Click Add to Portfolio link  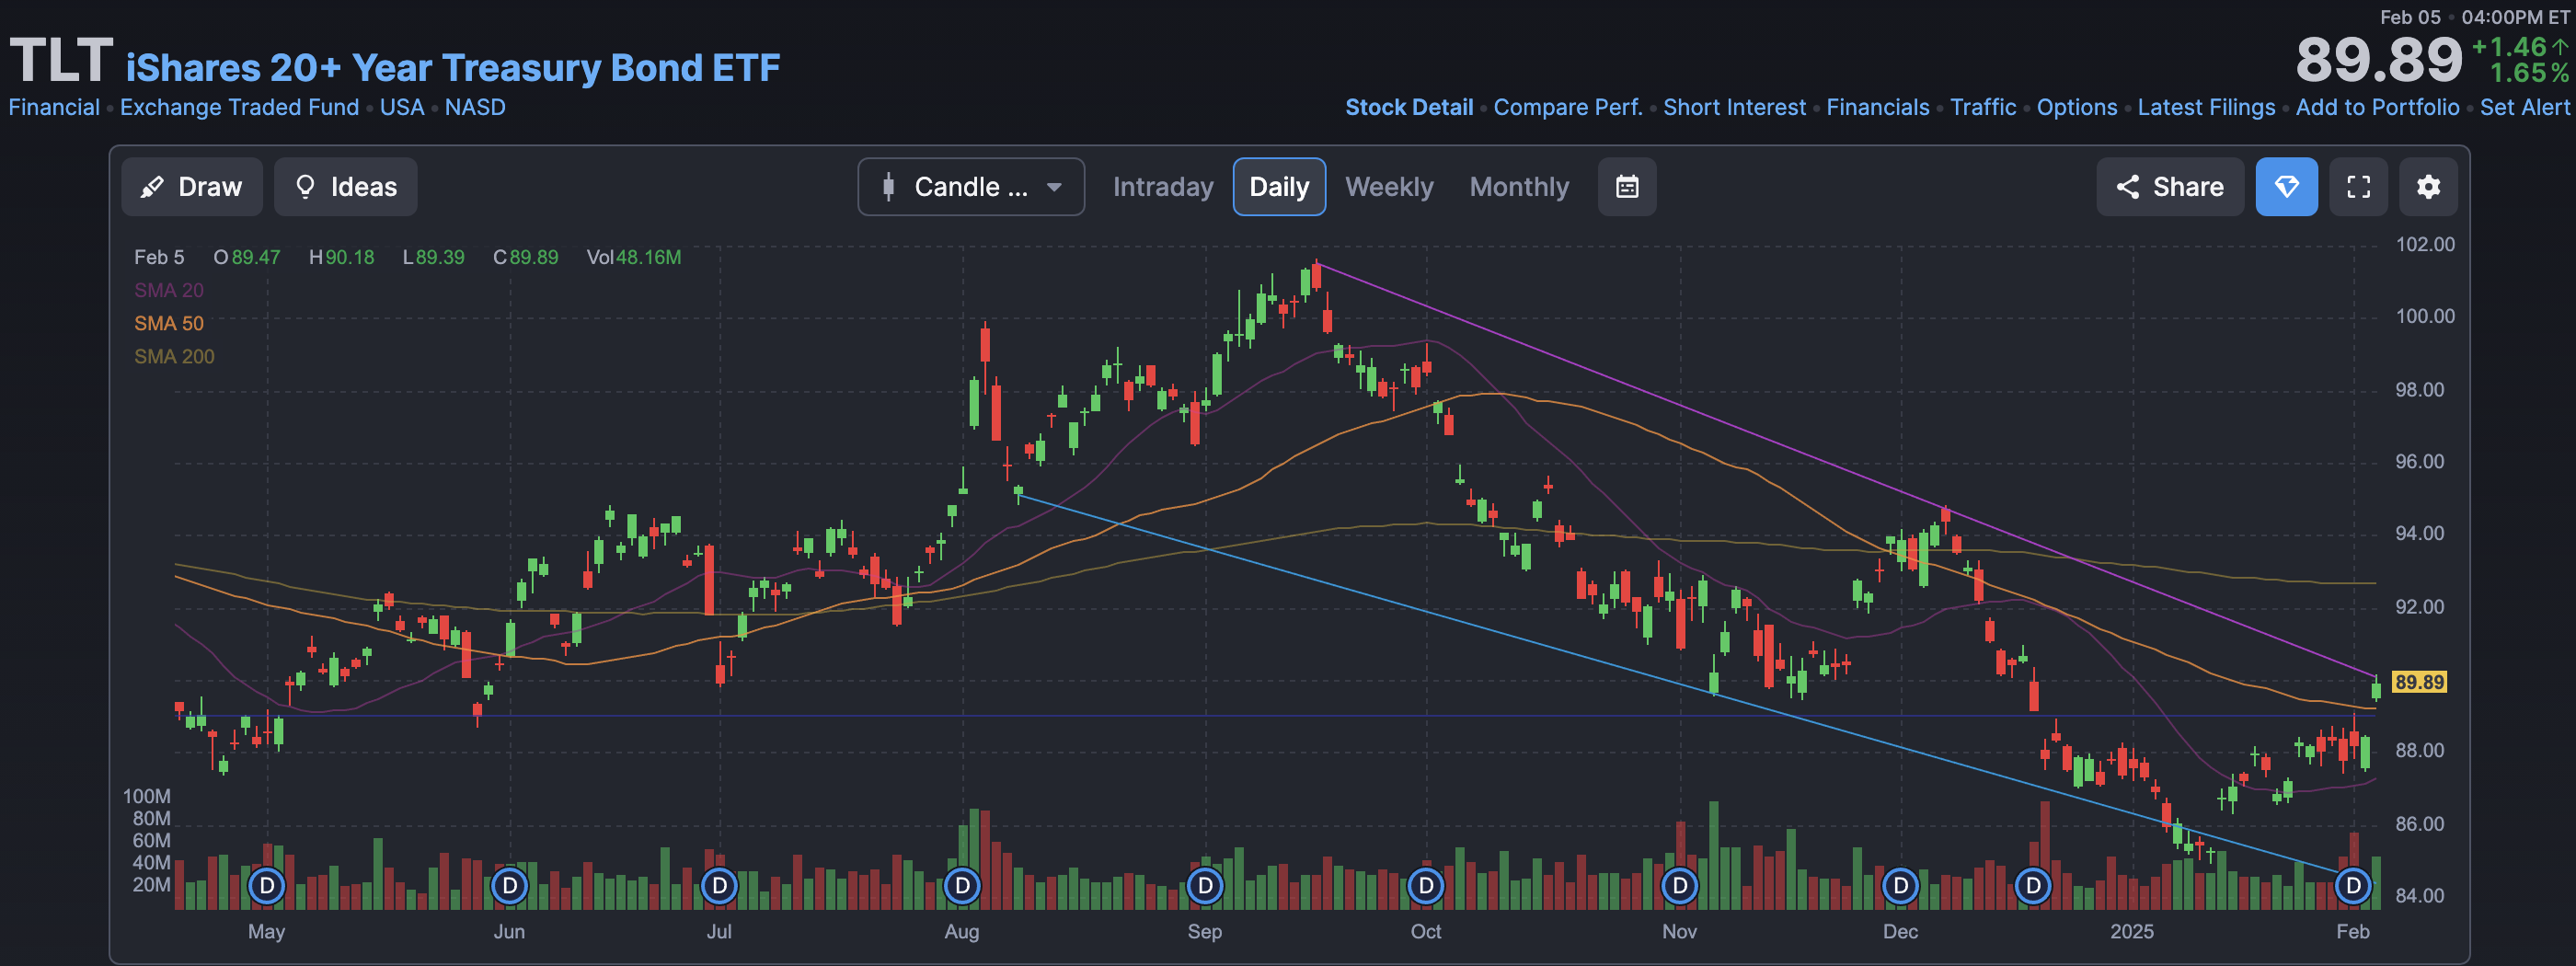pos(2377,107)
